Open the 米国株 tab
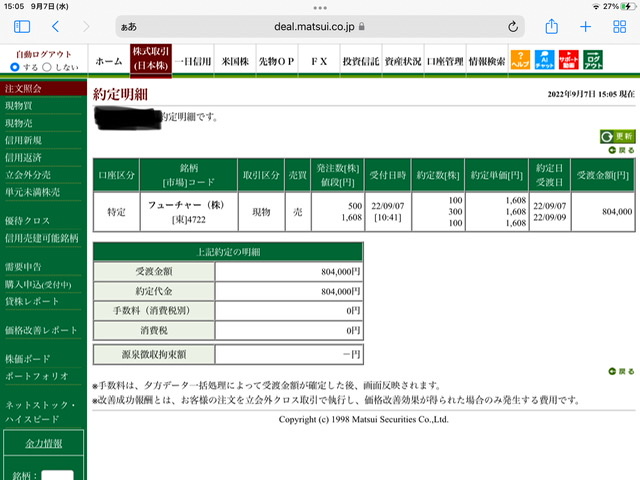The image size is (640, 480). coord(235,61)
